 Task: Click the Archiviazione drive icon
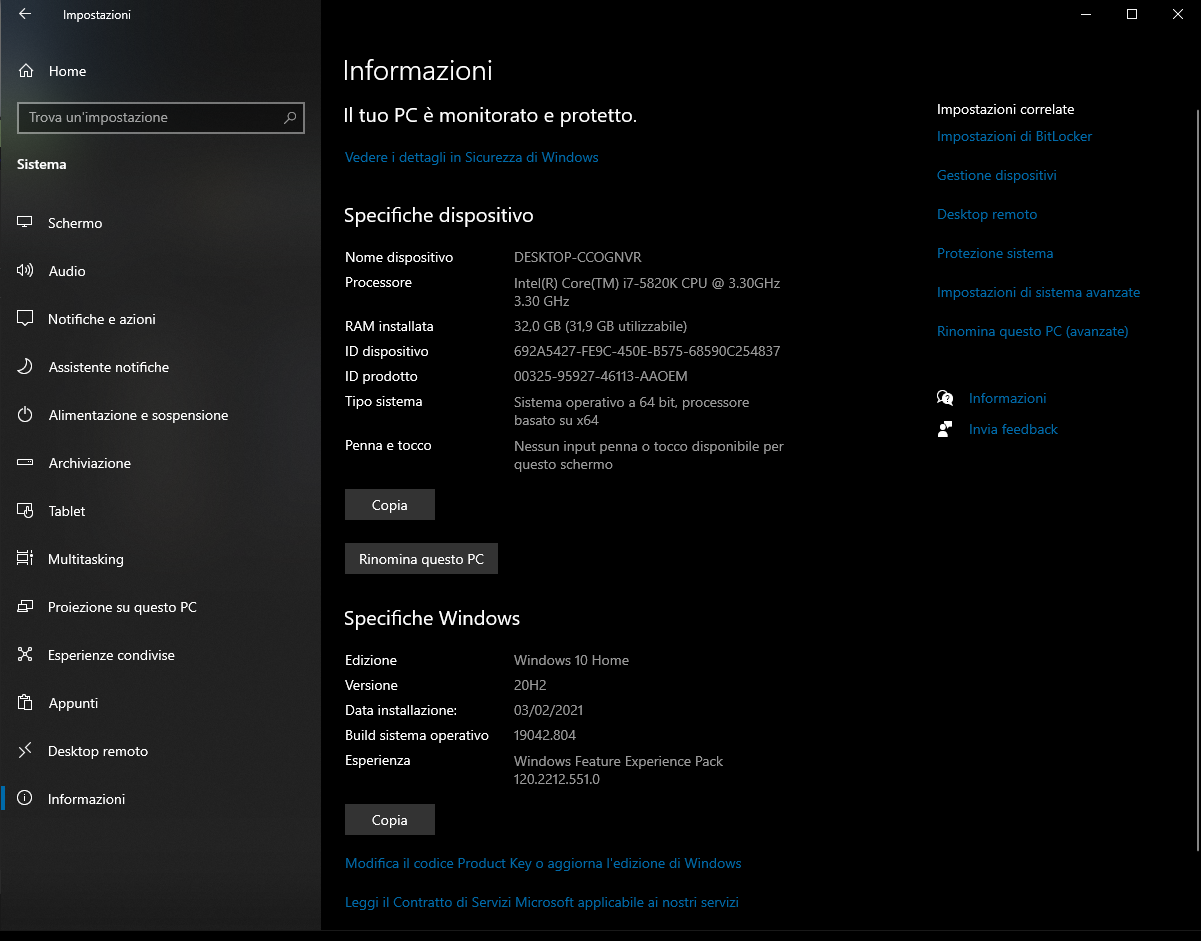[x=26, y=463]
